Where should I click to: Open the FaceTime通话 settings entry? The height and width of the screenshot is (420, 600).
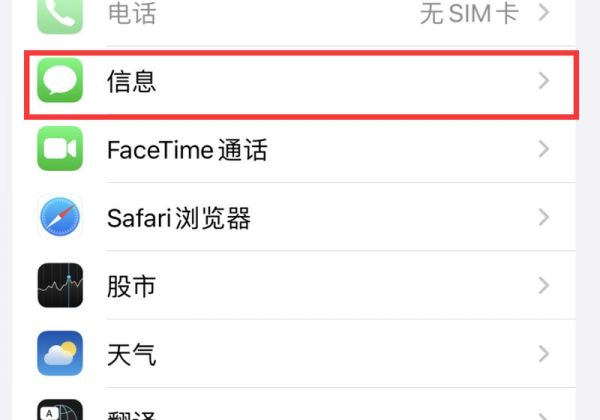[x=187, y=151]
